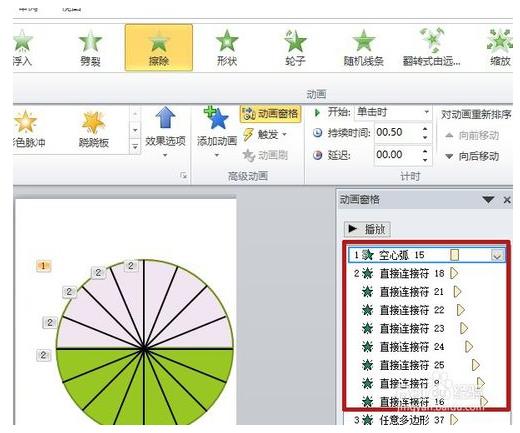The width and height of the screenshot is (520, 433).
Task: Open 效果选项 effect options
Action: (165, 132)
